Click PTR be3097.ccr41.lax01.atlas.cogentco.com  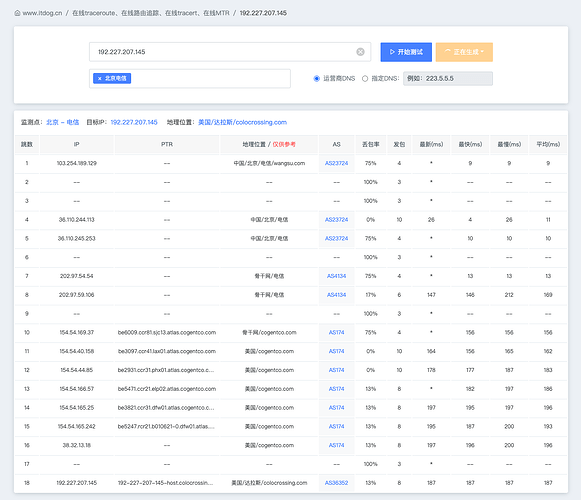167,351
